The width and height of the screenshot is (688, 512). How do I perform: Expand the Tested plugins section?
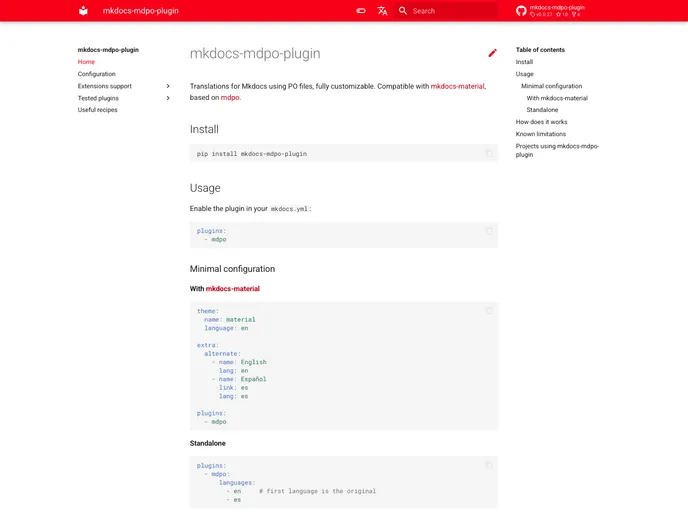tap(168, 98)
